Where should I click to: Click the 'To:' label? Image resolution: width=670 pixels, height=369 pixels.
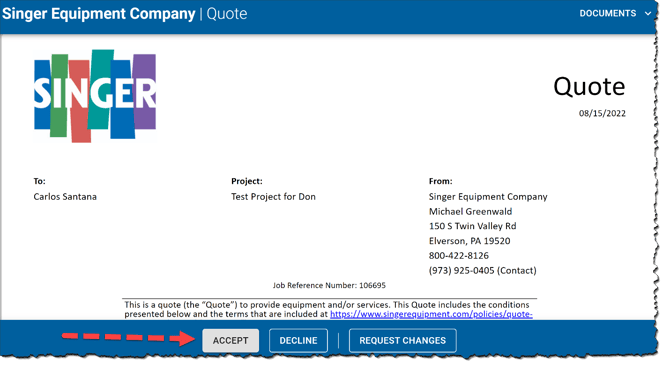tap(39, 181)
